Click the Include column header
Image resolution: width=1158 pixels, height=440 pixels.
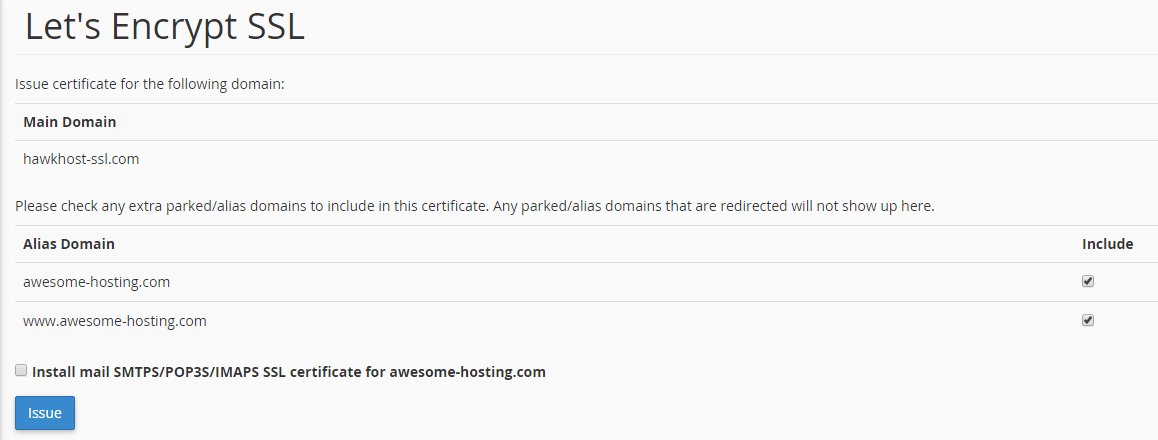click(x=1107, y=244)
